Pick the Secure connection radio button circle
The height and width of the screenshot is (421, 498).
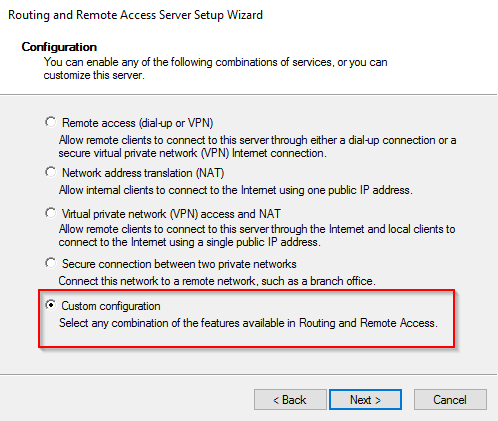pyautogui.click(x=51, y=263)
